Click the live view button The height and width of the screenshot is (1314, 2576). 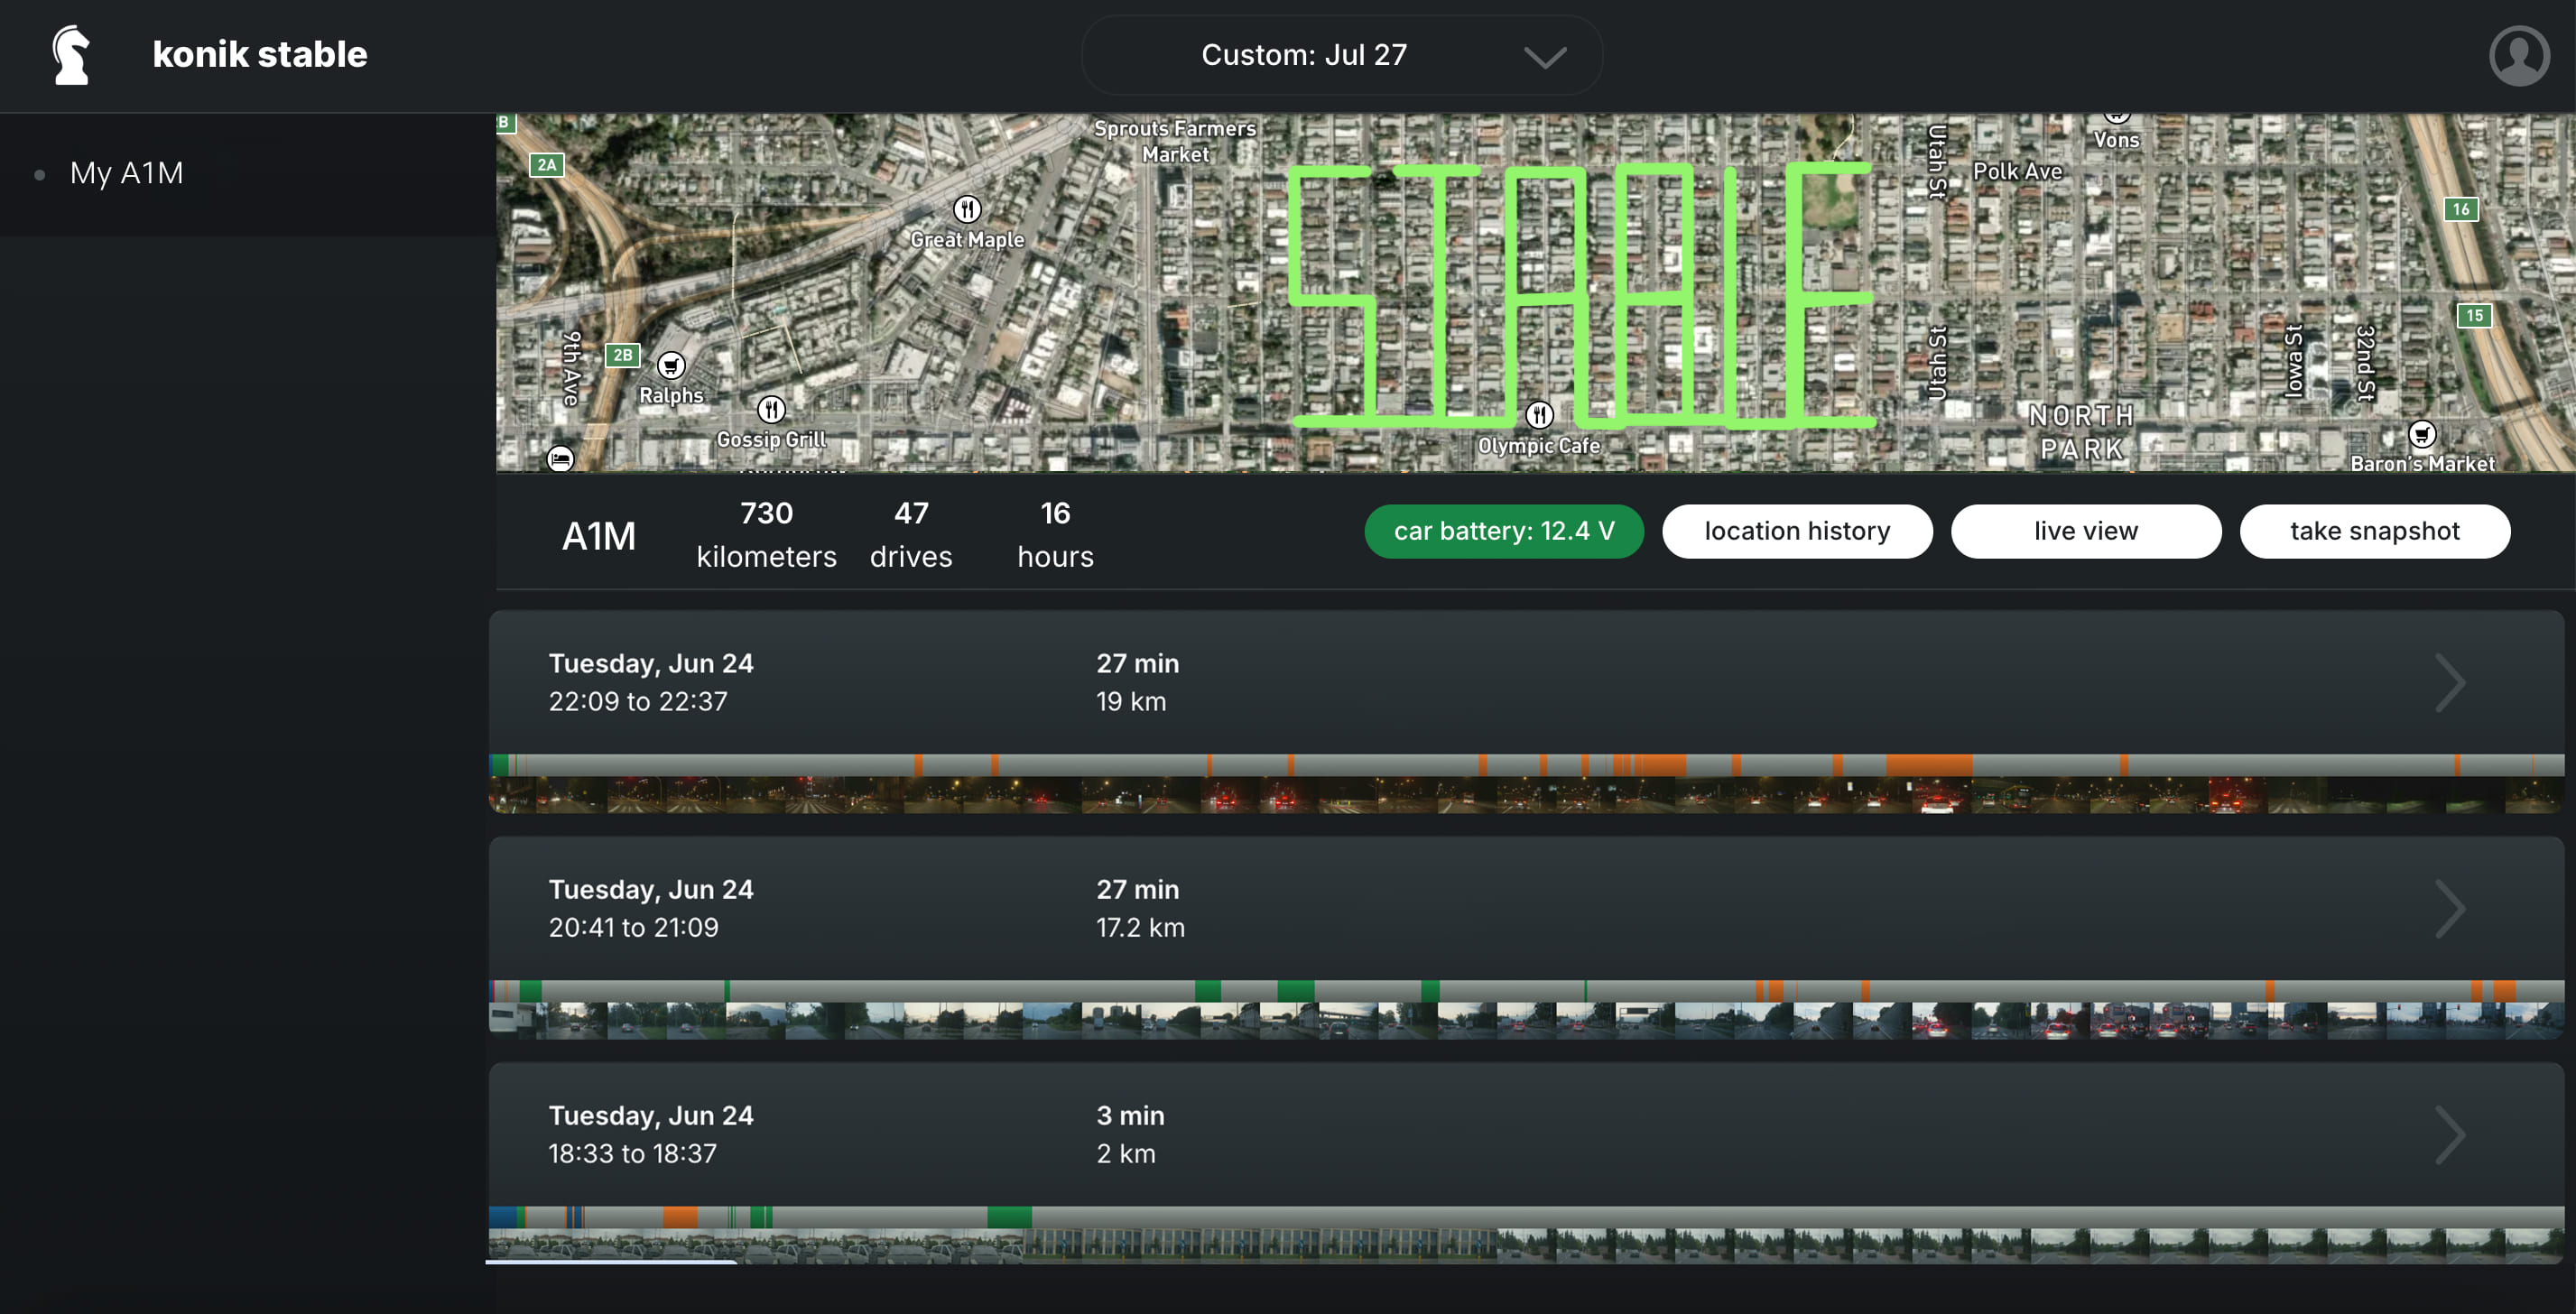(2086, 531)
